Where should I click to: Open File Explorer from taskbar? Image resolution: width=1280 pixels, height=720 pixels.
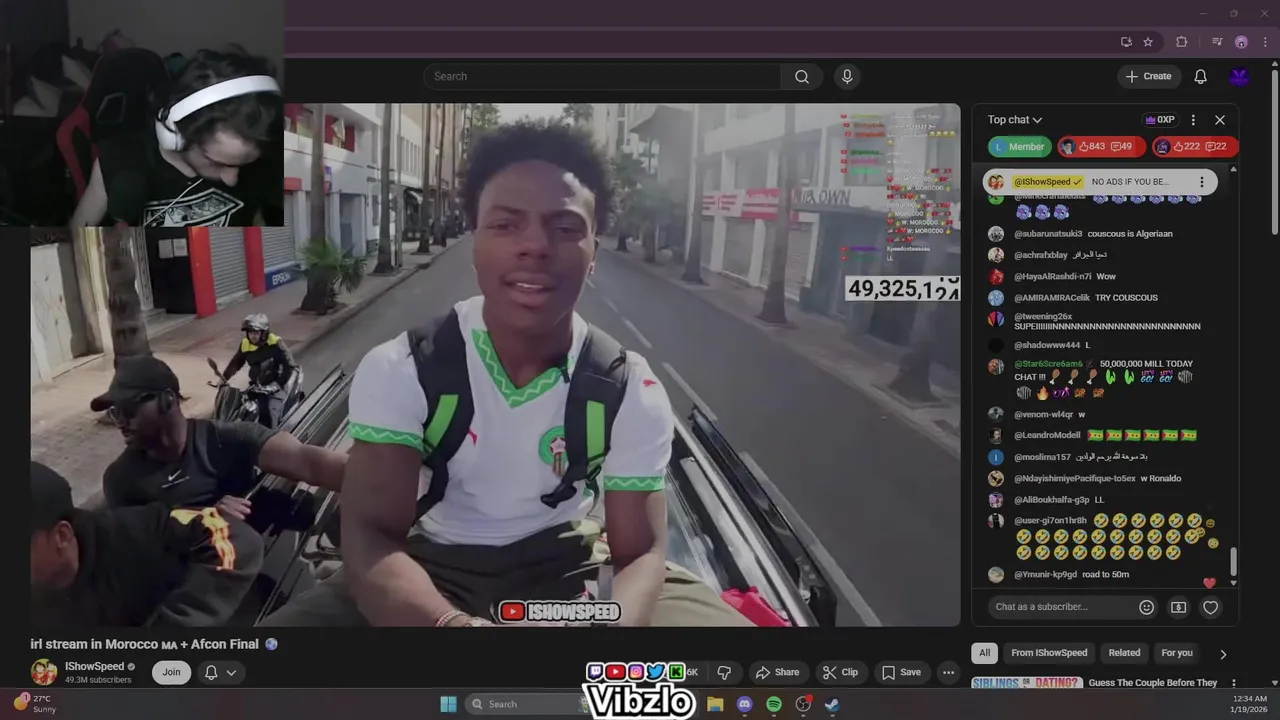click(715, 704)
